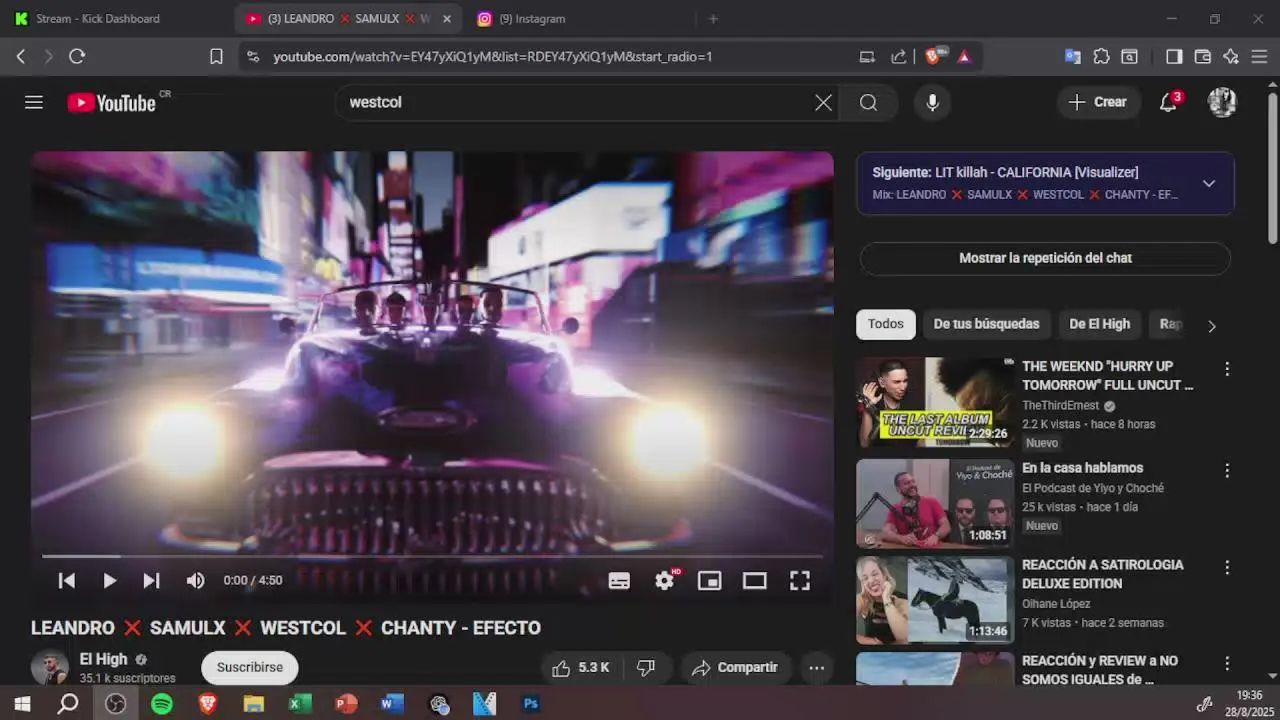Image resolution: width=1280 pixels, height=720 pixels.
Task: Open options for En la casa hablamos
Action: 1227,470
